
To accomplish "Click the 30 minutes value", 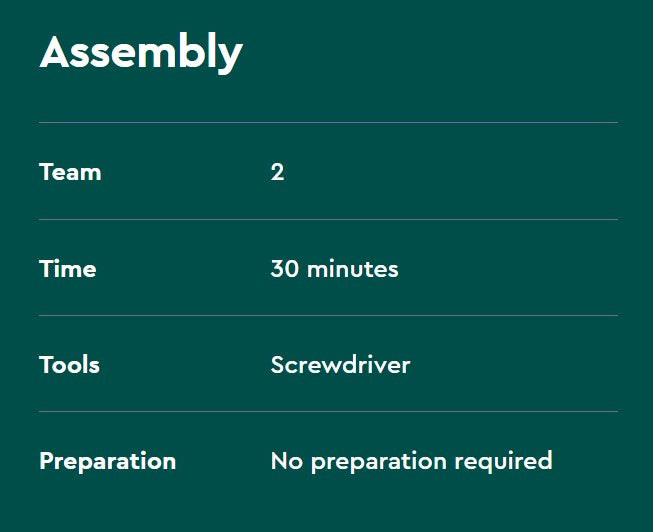I will [x=334, y=269].
